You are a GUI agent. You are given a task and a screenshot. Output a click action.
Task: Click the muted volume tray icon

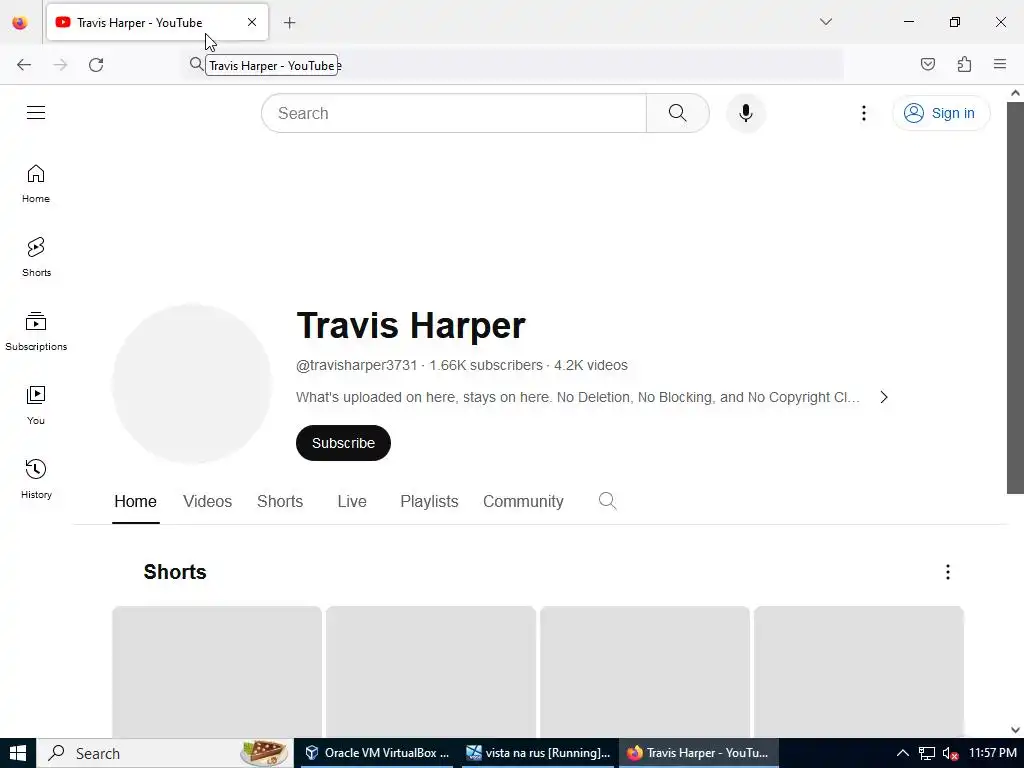pos(950,754)
